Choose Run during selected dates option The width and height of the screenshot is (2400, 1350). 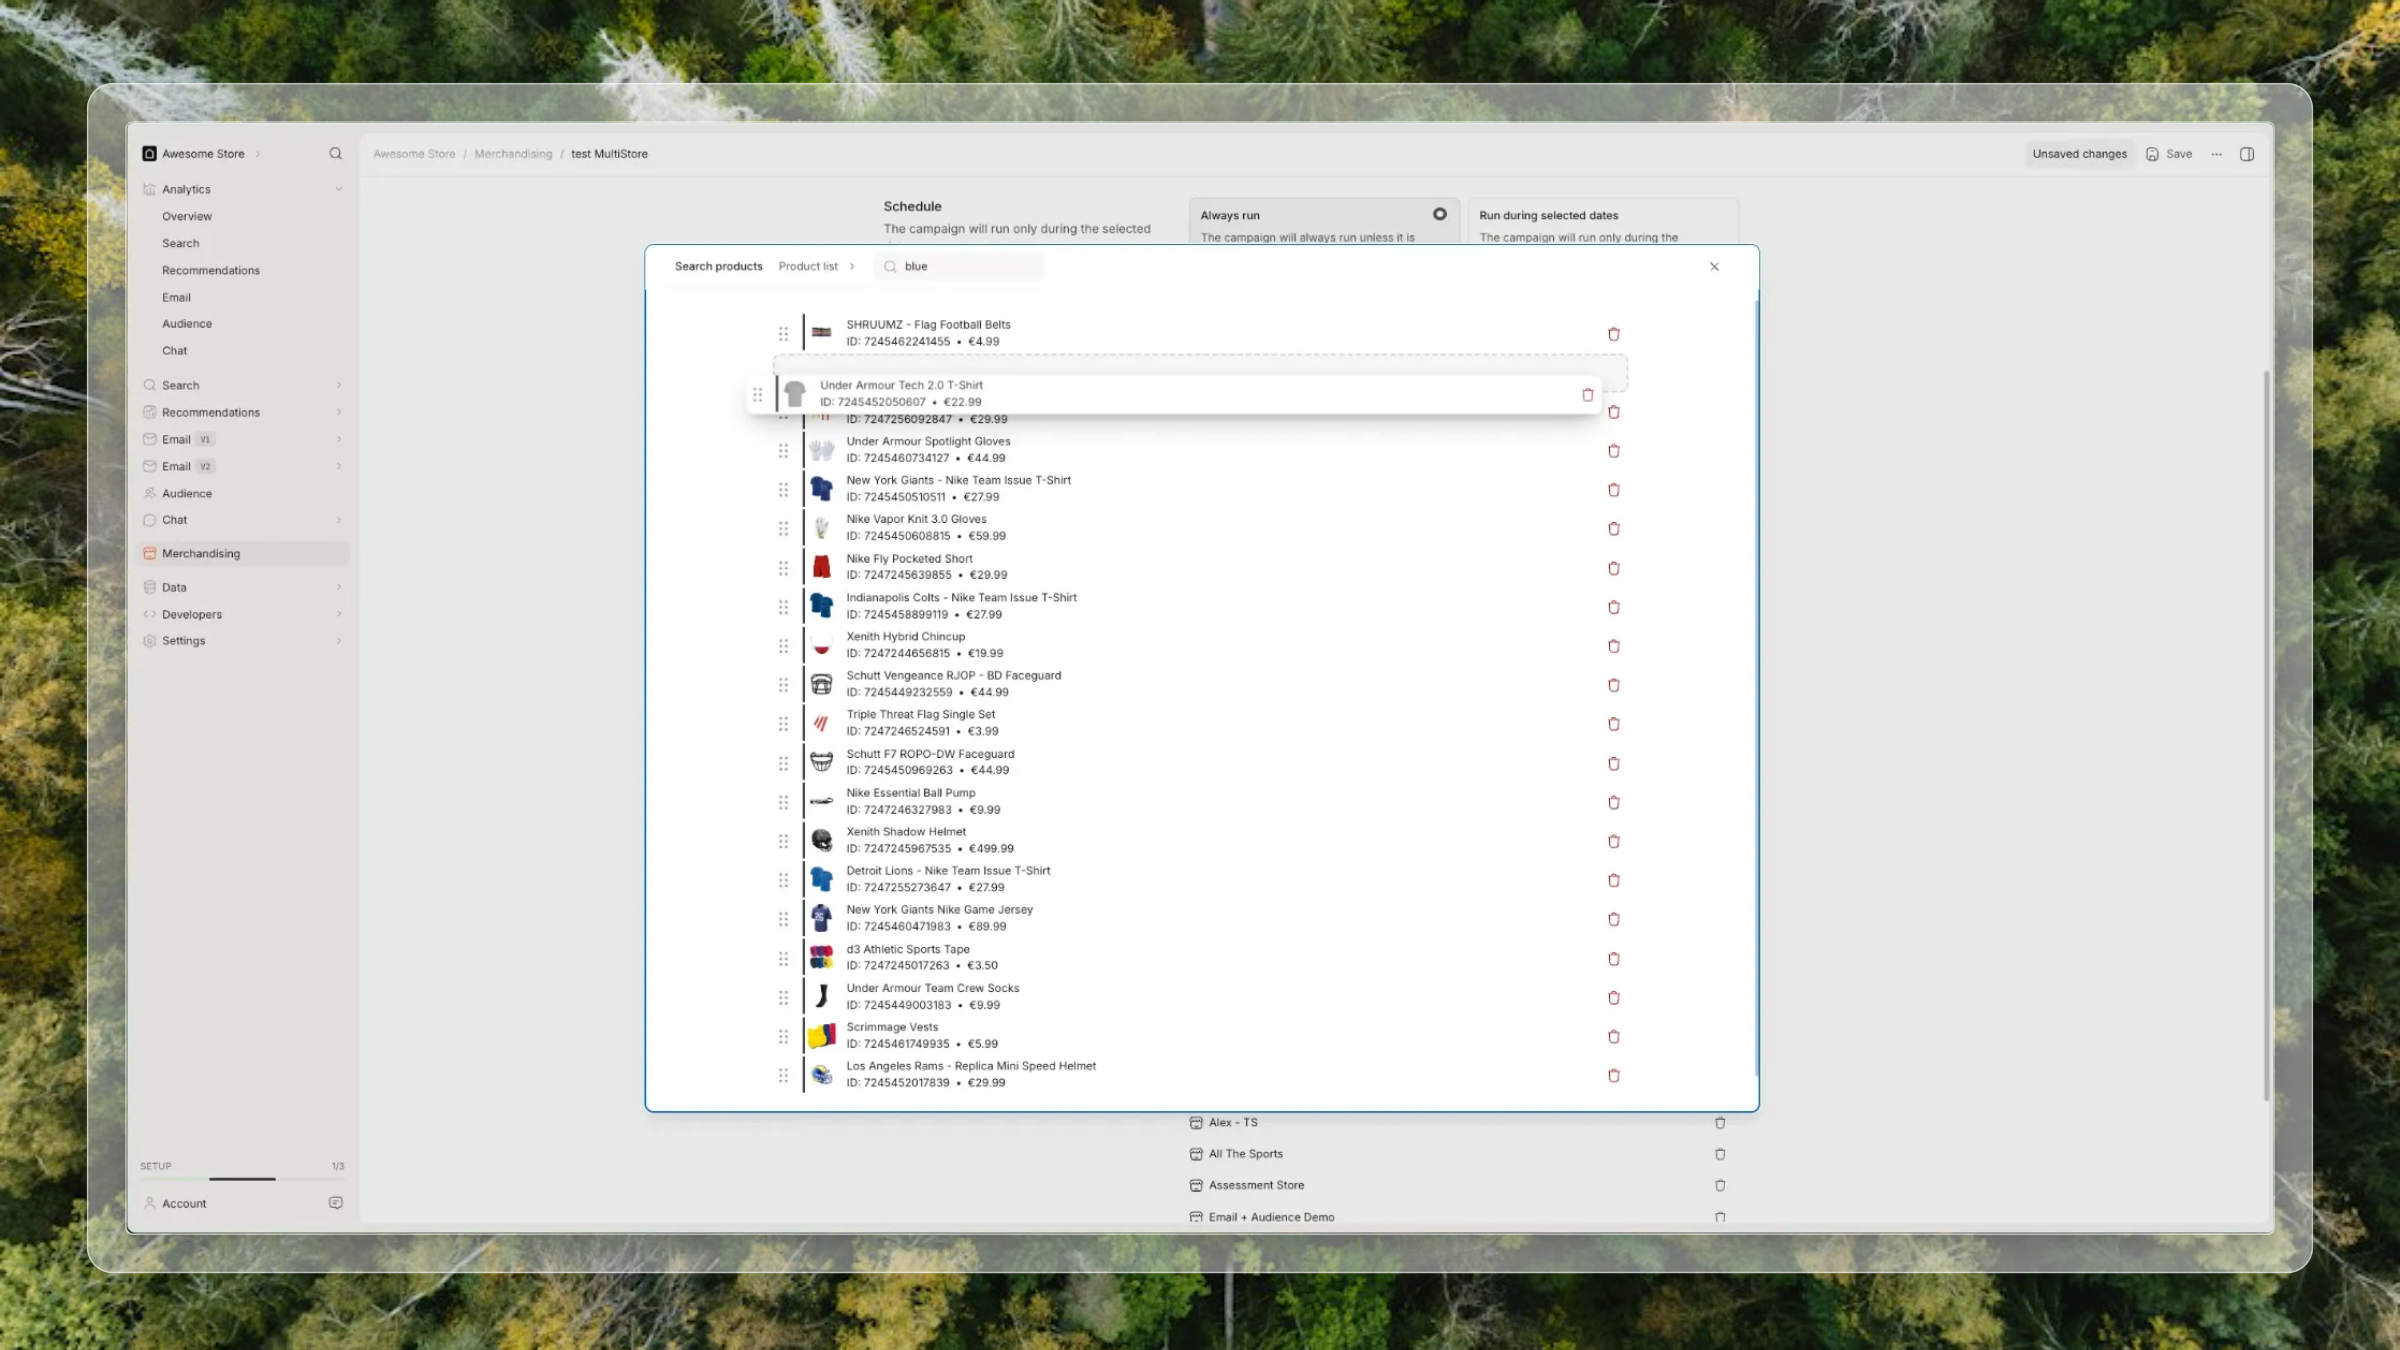(x=1603, y=221)
